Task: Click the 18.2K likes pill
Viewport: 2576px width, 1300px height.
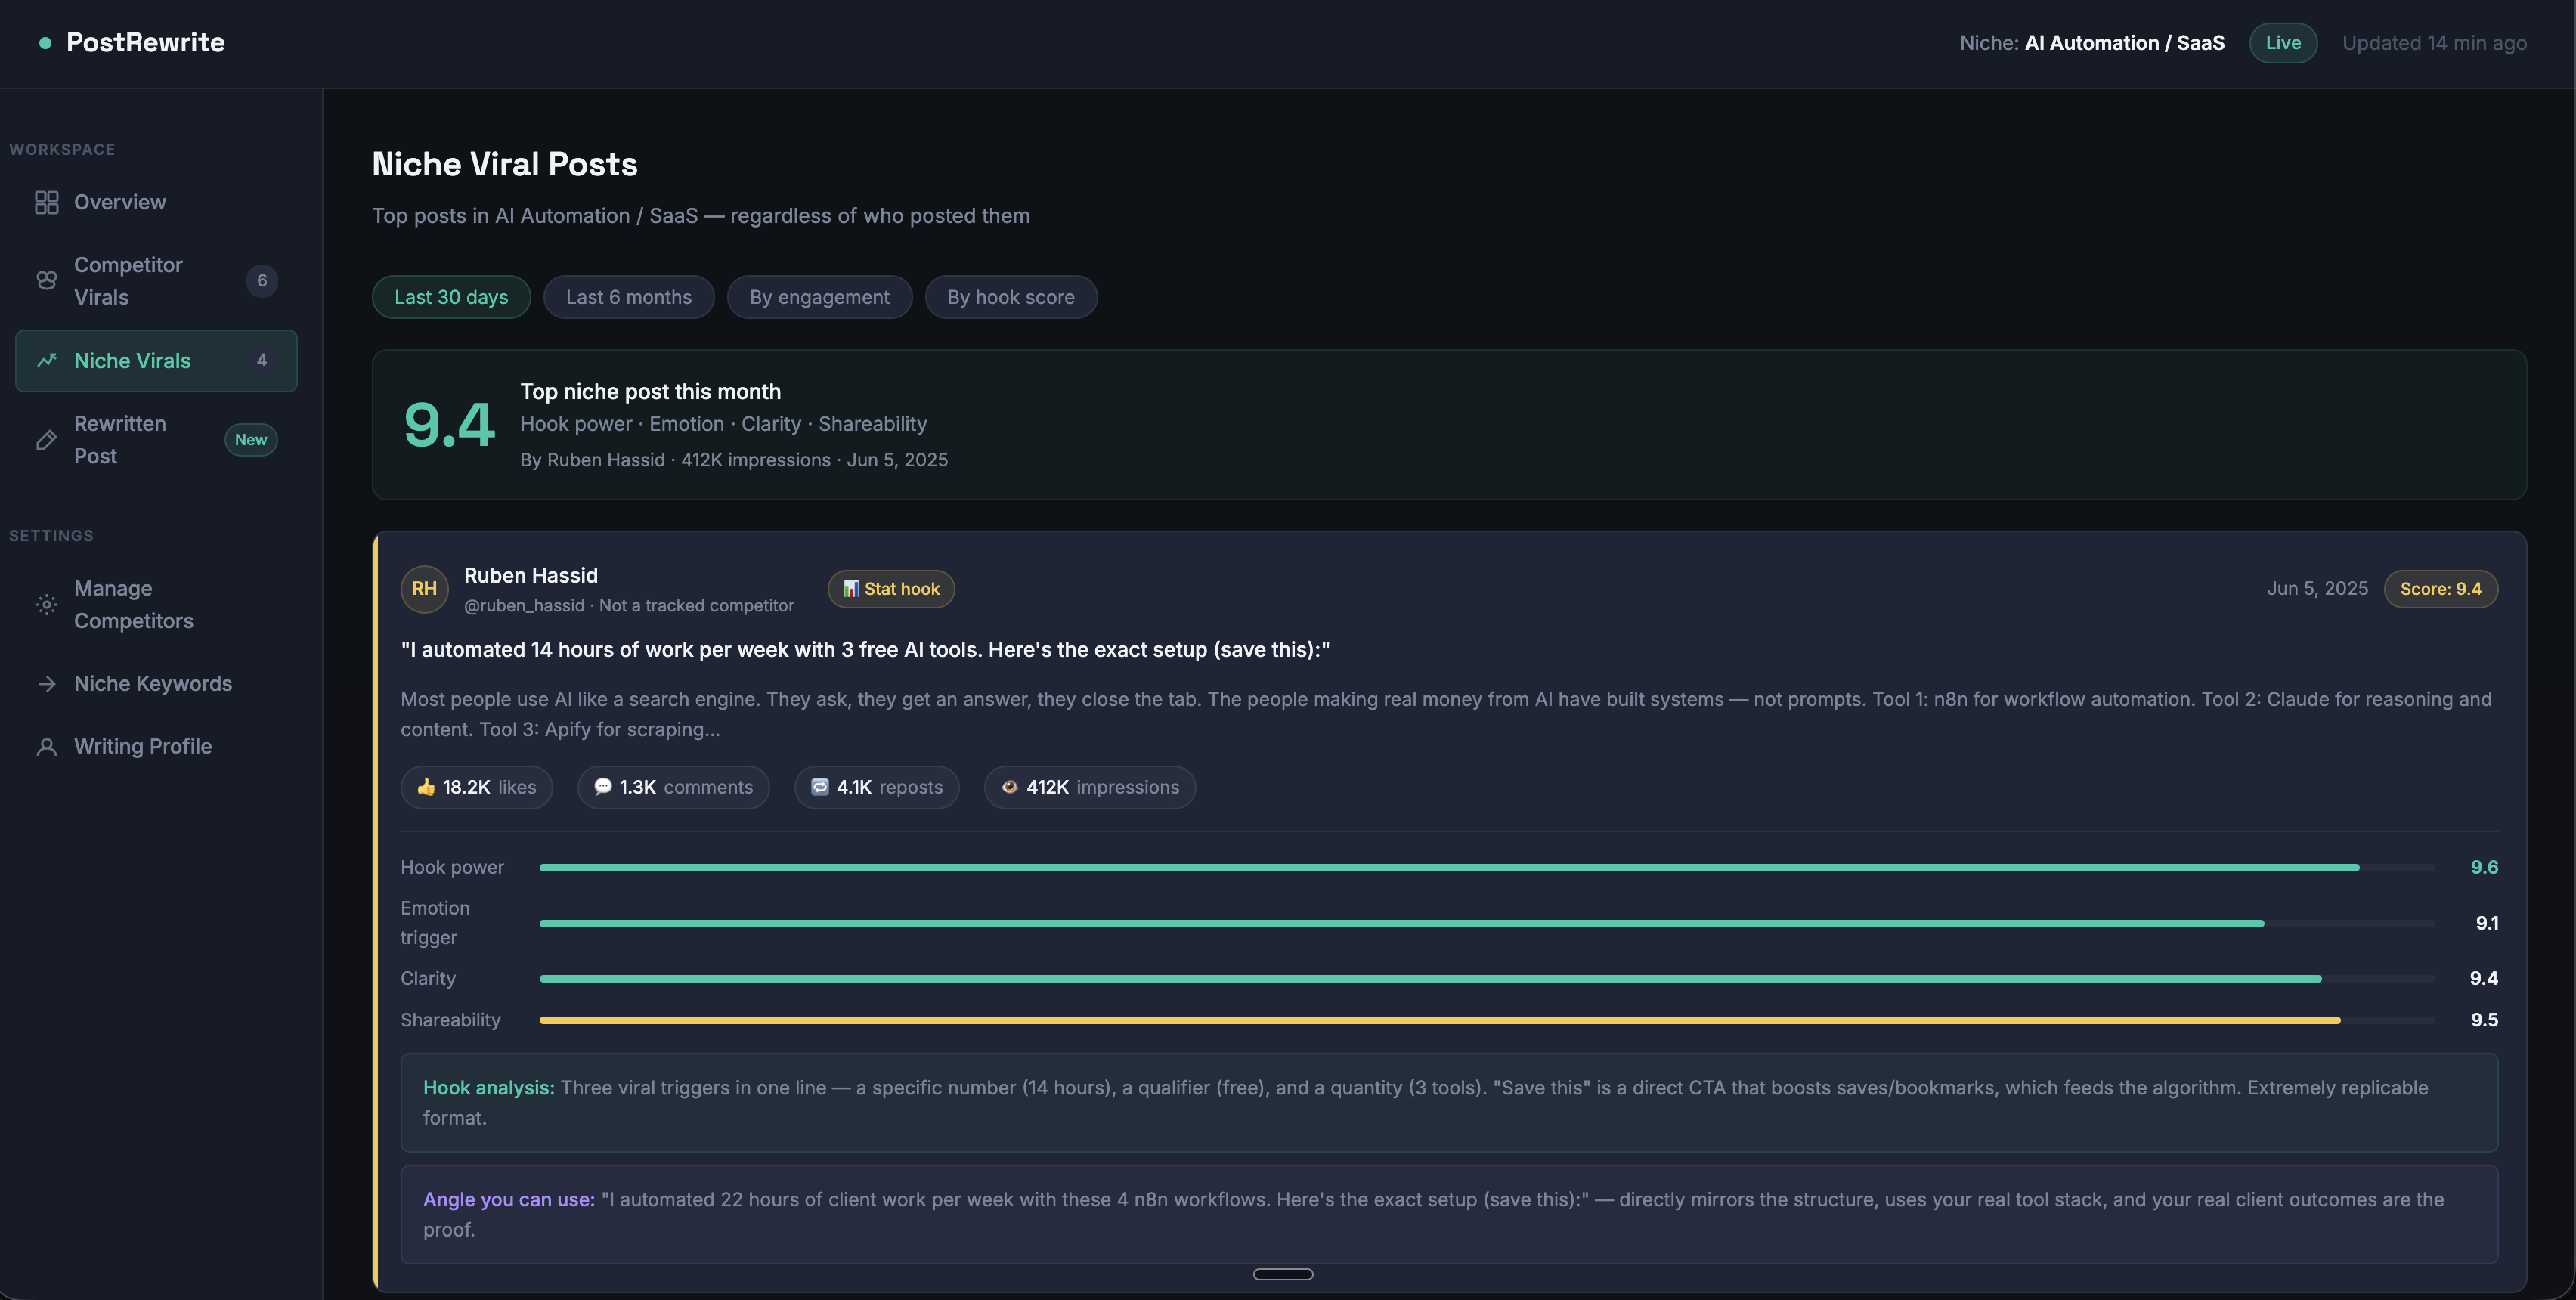Action: 477,787
